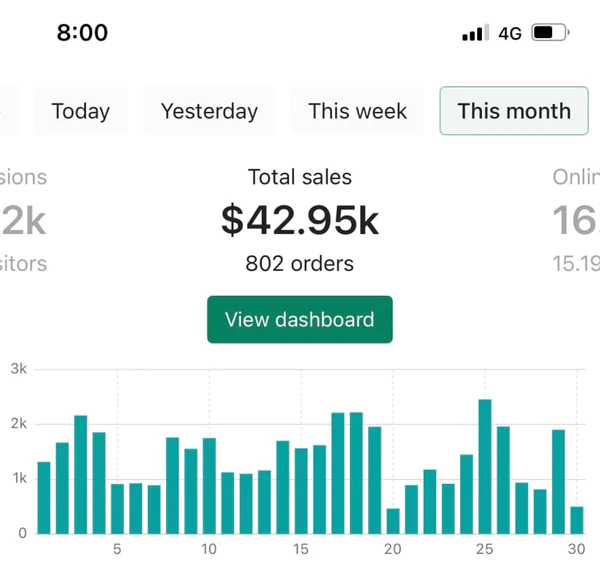This screenshot has width=600, height=565.
Task: Tap the Total sales heading
Action: pyautogui.click(x=299, y=178)
